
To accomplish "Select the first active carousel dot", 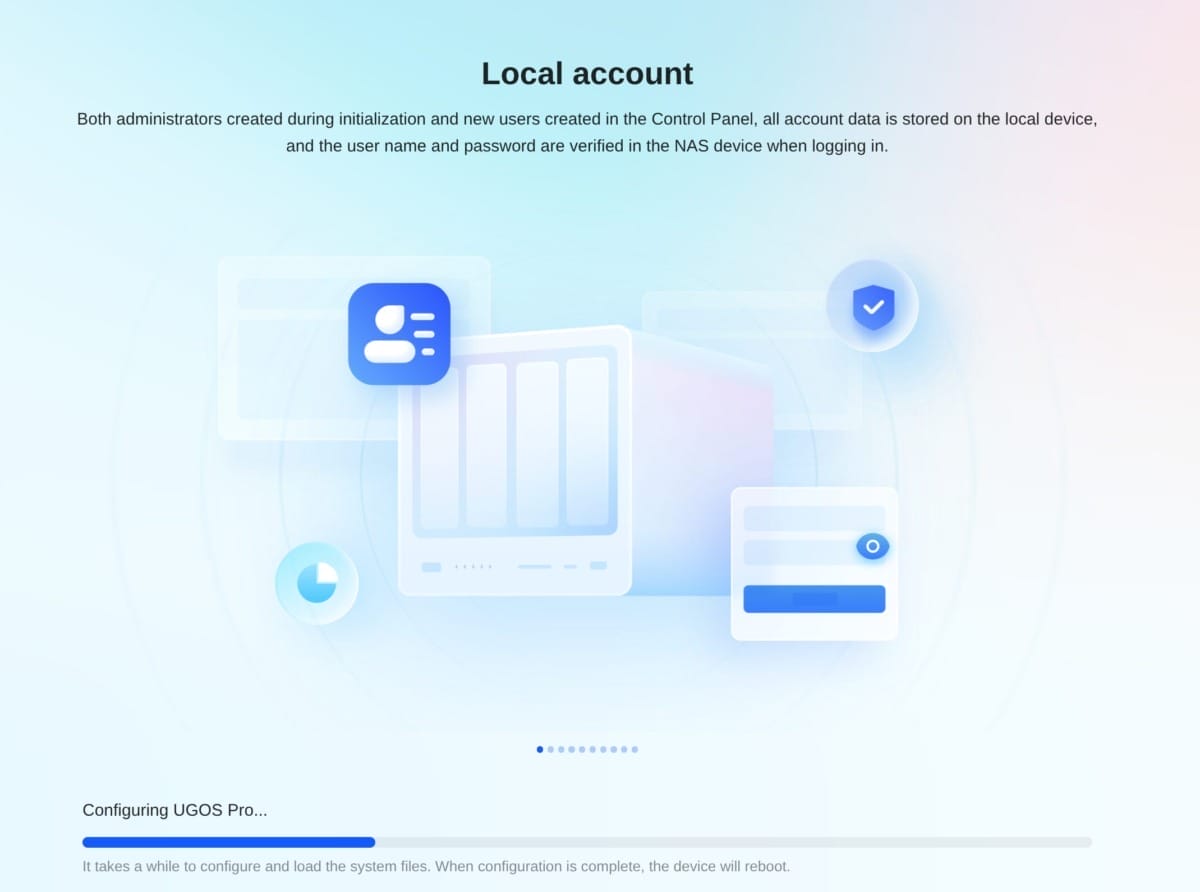I will (540, 749).
